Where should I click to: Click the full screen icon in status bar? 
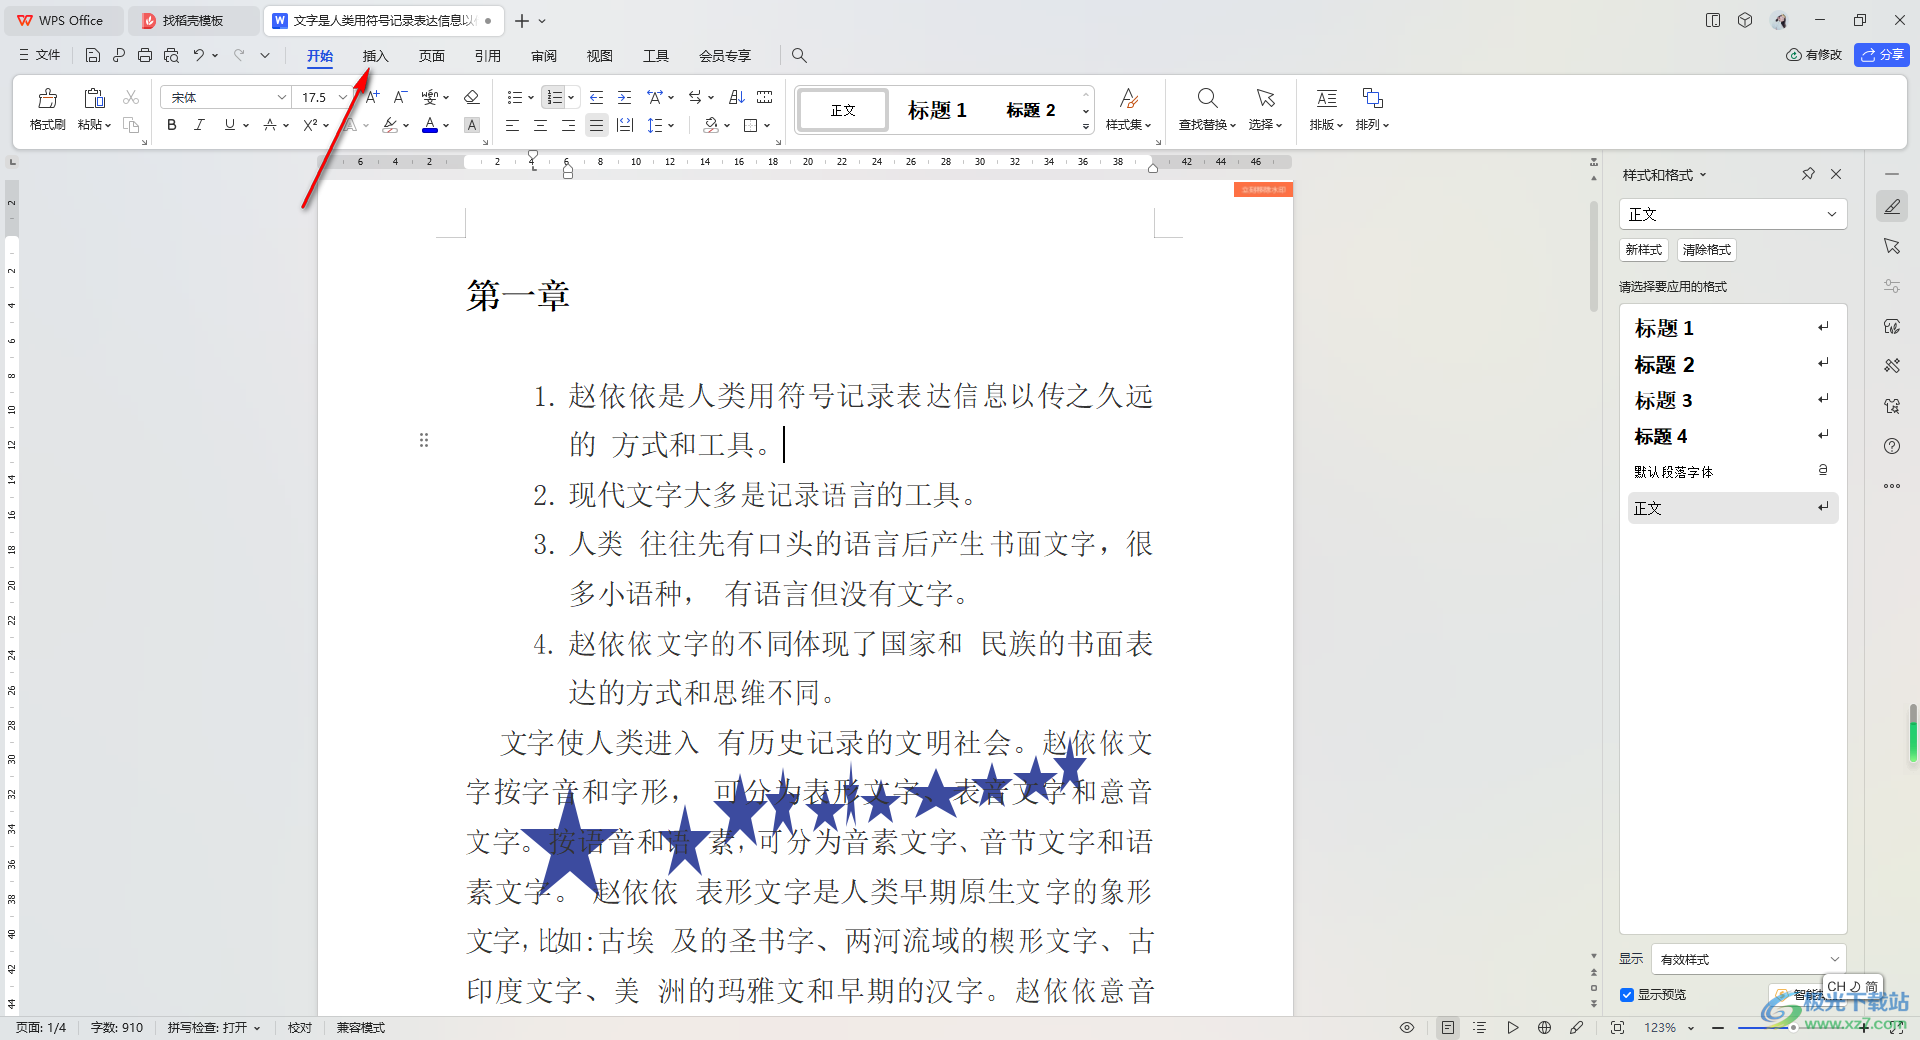pos(1617,1027)
